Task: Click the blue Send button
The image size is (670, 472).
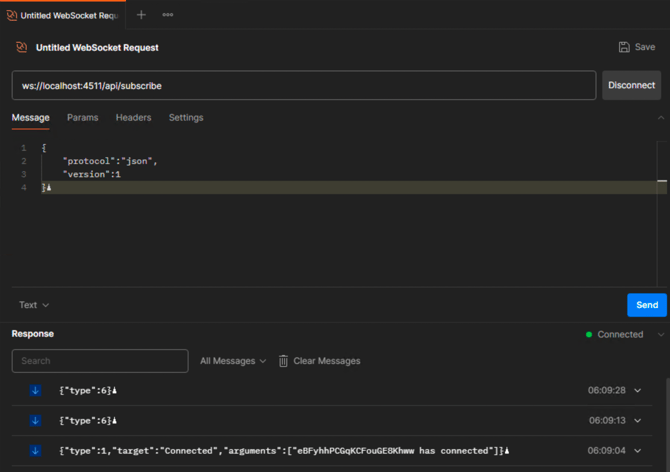Action: tap(646, 305)
